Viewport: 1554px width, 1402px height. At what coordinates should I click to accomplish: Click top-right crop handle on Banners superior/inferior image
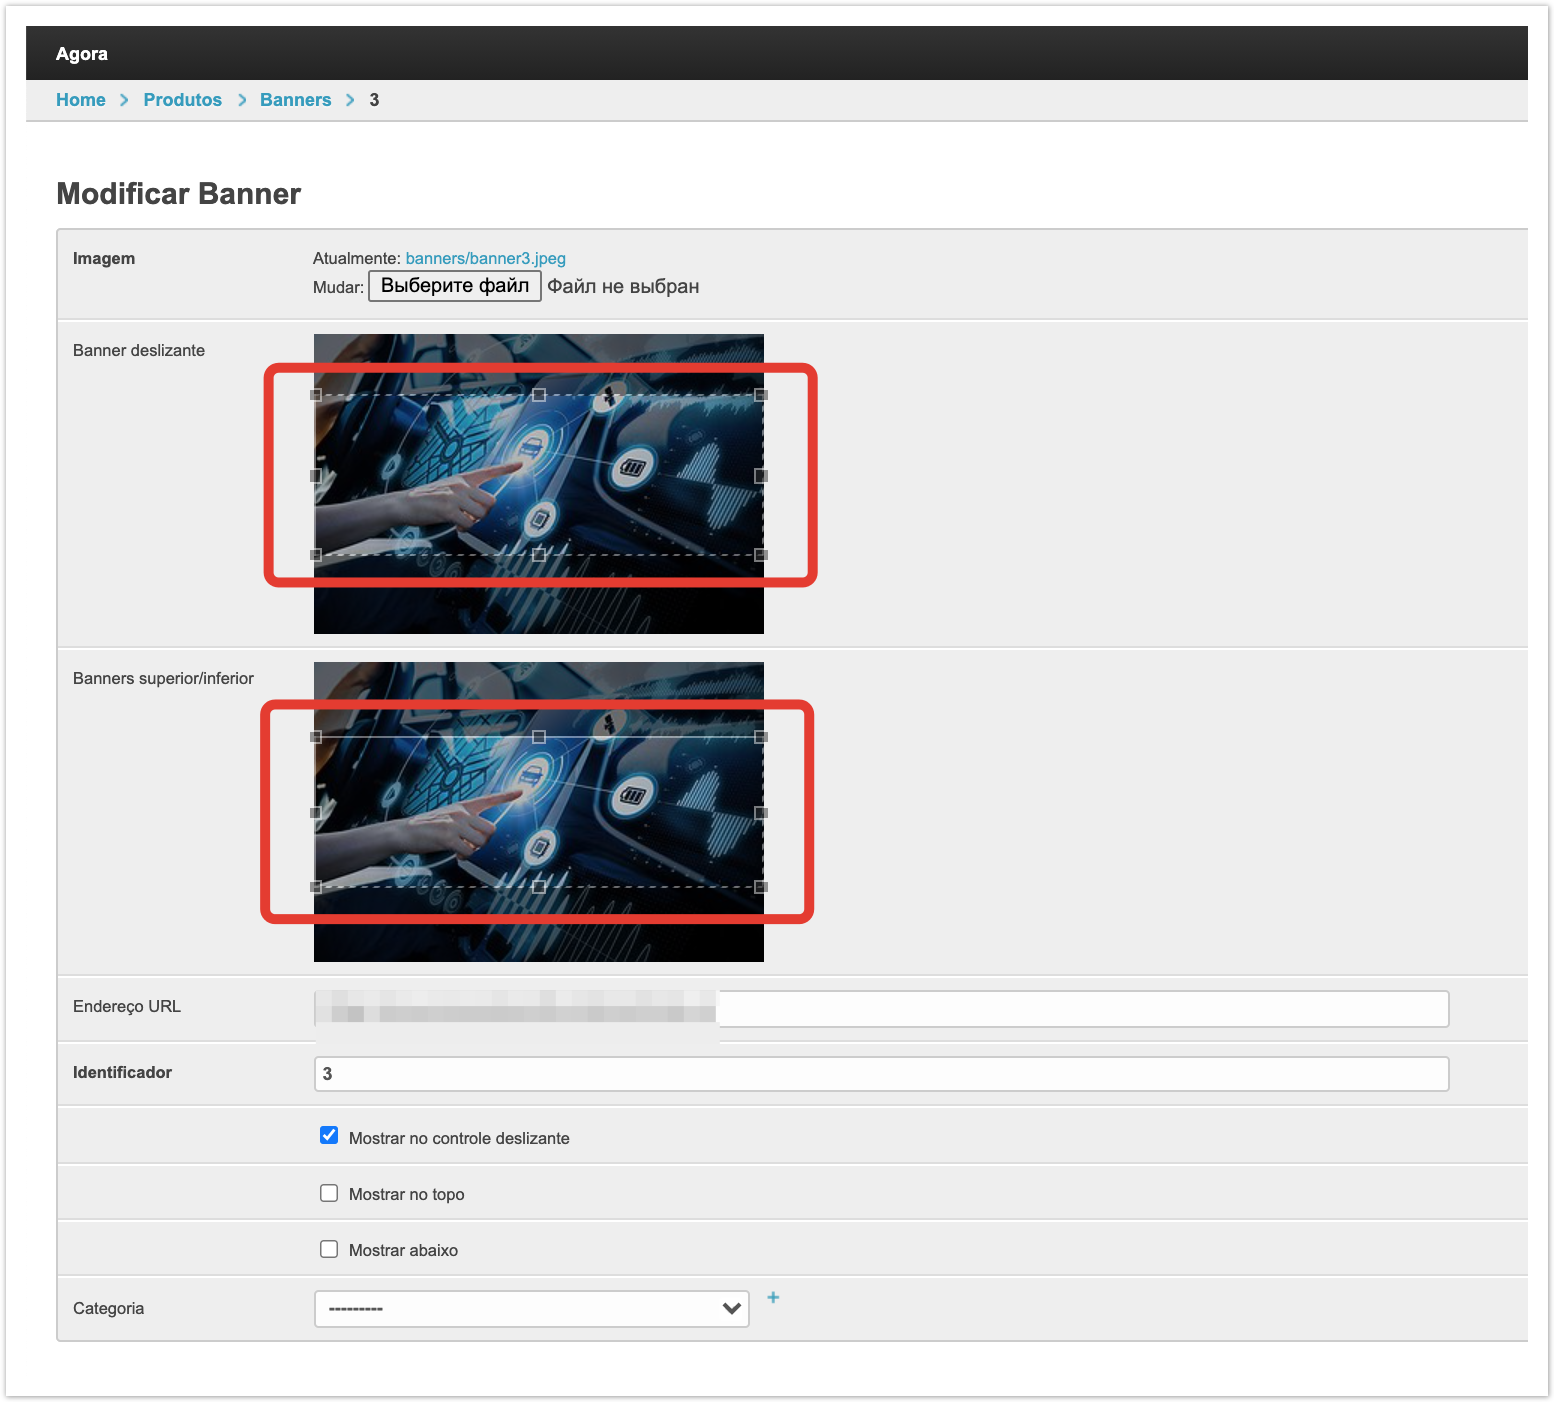coord(761,737)
